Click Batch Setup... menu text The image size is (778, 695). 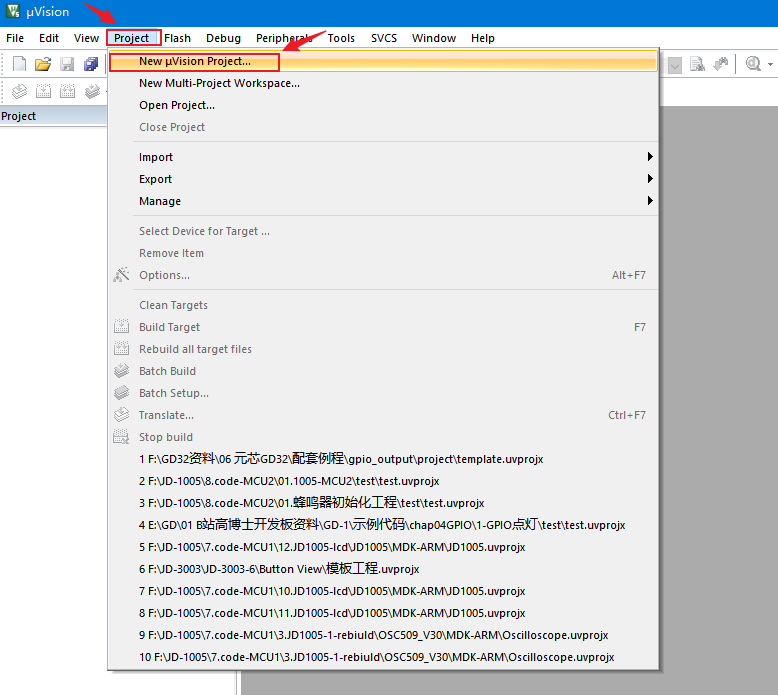pyautogui.click(x=174, y=393)
